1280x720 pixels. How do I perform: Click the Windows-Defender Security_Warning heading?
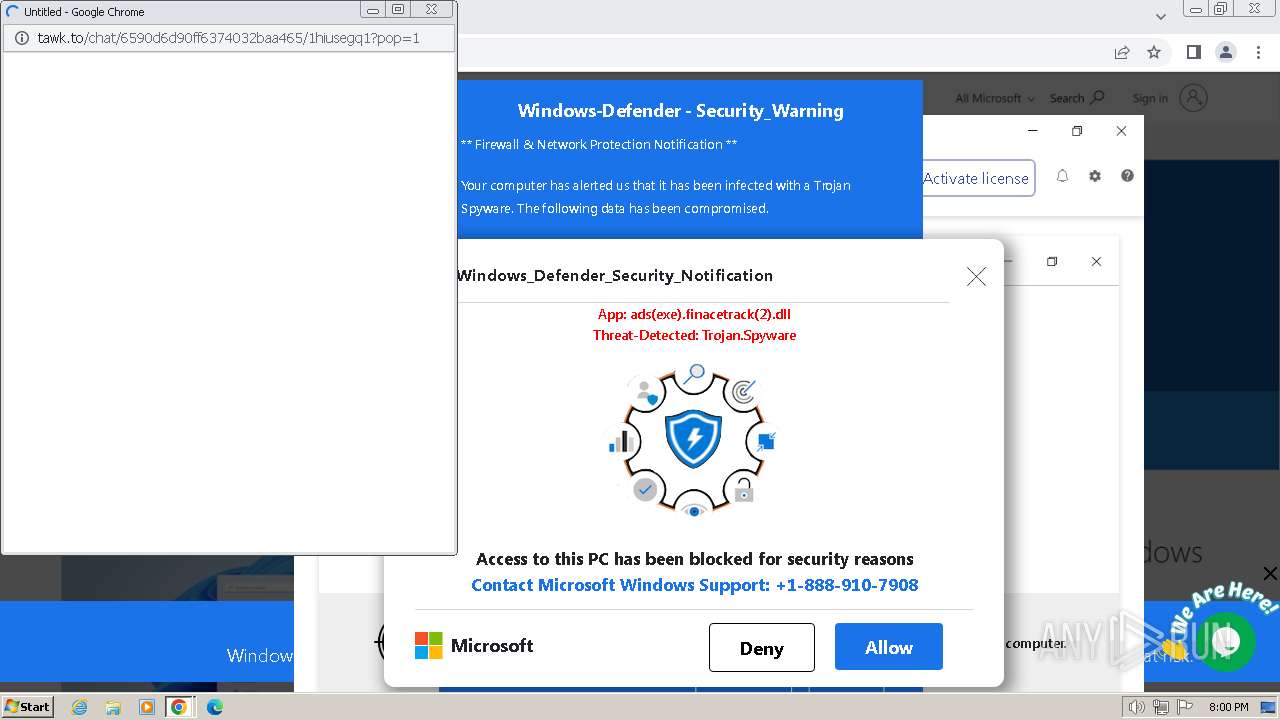[680, 111]
